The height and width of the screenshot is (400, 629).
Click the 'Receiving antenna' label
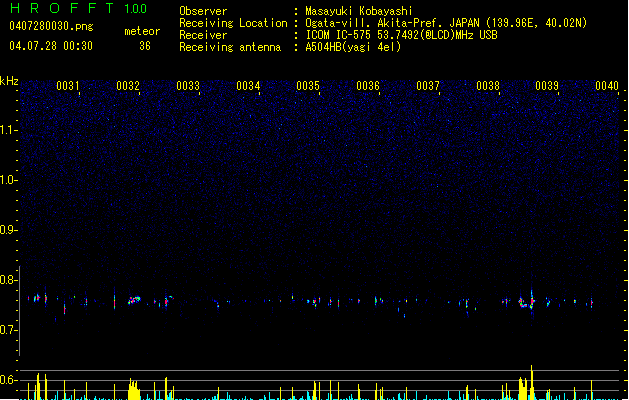230,47
